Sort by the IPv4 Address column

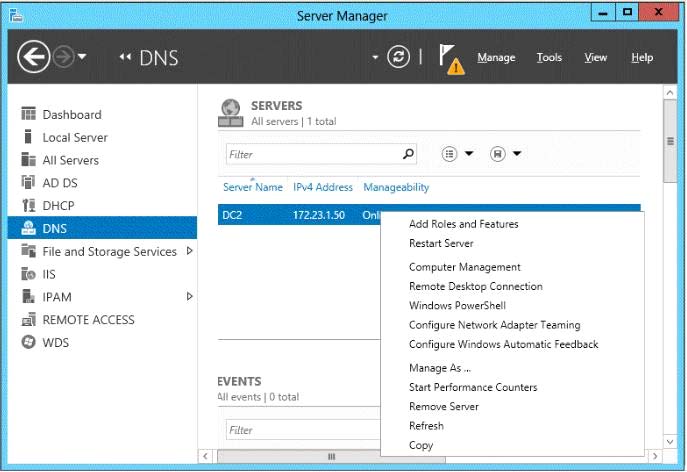[x=322, y=188]
